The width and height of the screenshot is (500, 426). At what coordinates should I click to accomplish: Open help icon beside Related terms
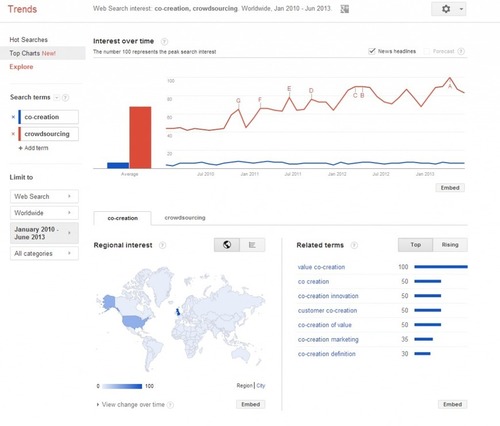point(354,245)
